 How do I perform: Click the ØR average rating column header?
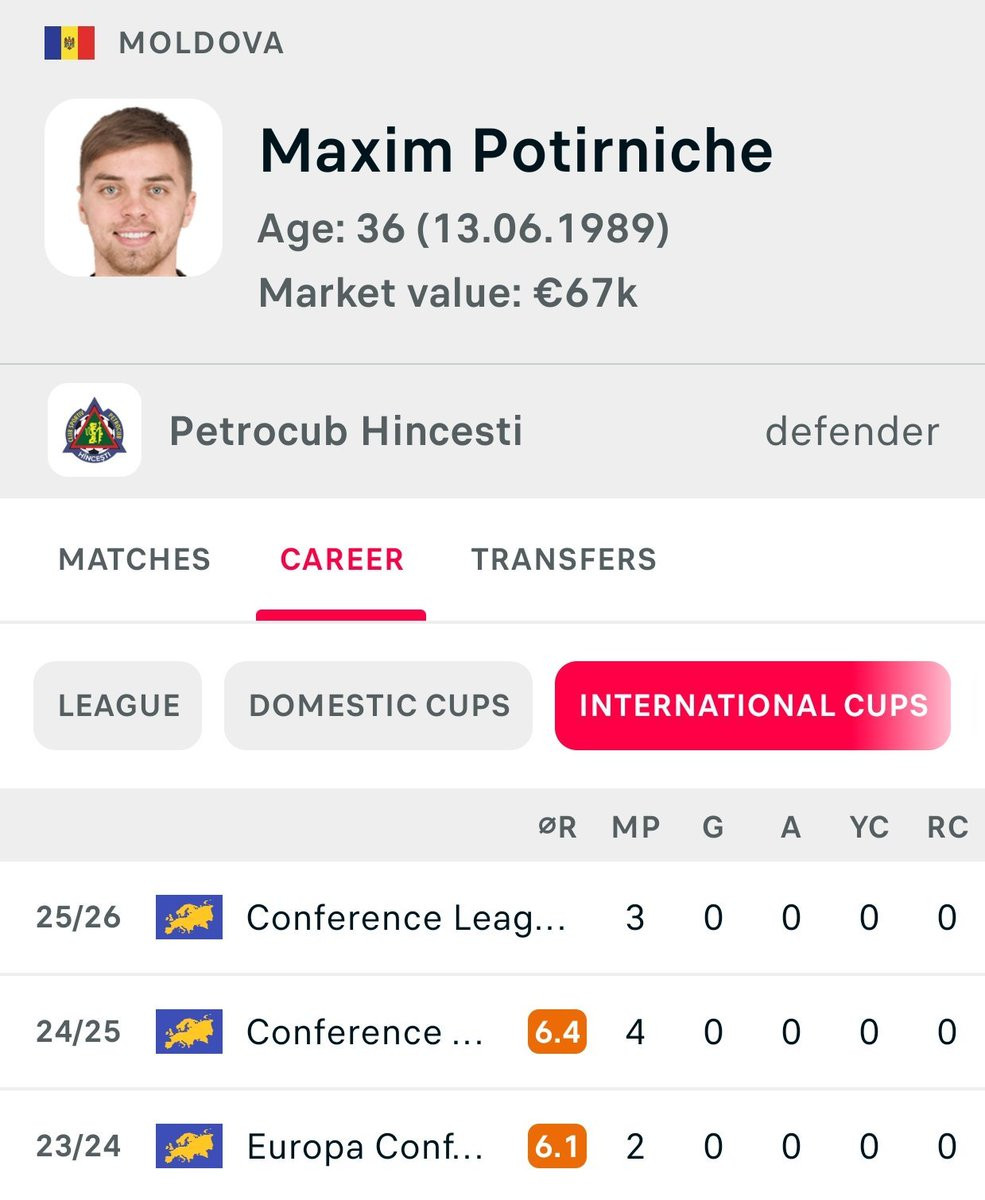point(558,827)
